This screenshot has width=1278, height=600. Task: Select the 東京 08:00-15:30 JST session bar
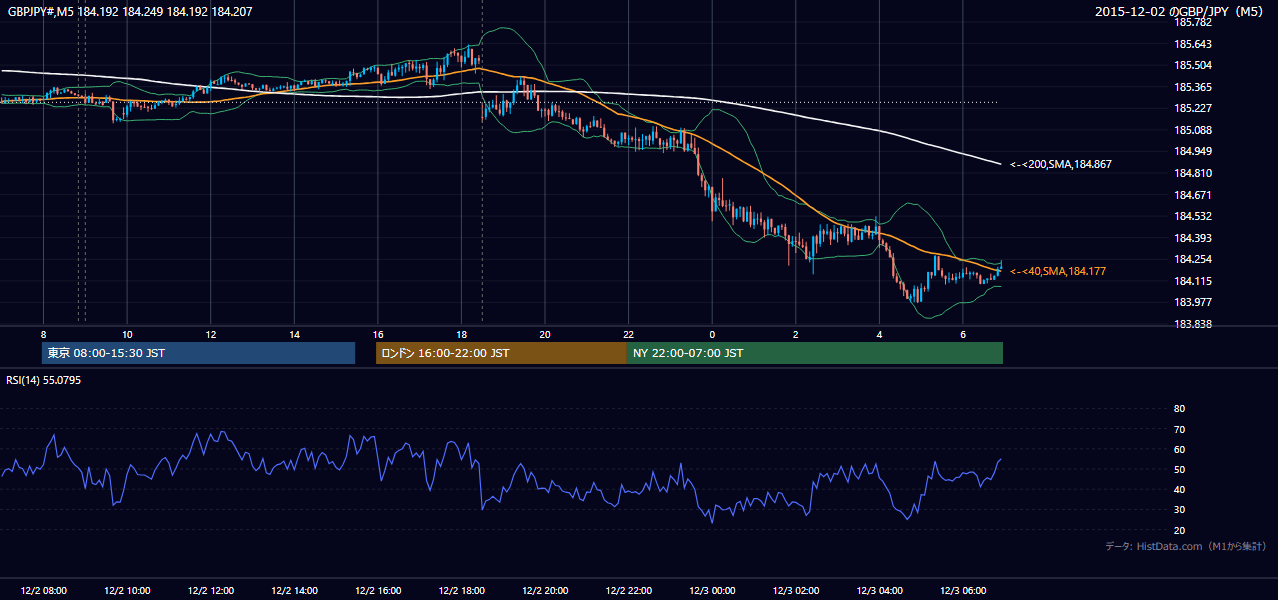pos(199,353)
